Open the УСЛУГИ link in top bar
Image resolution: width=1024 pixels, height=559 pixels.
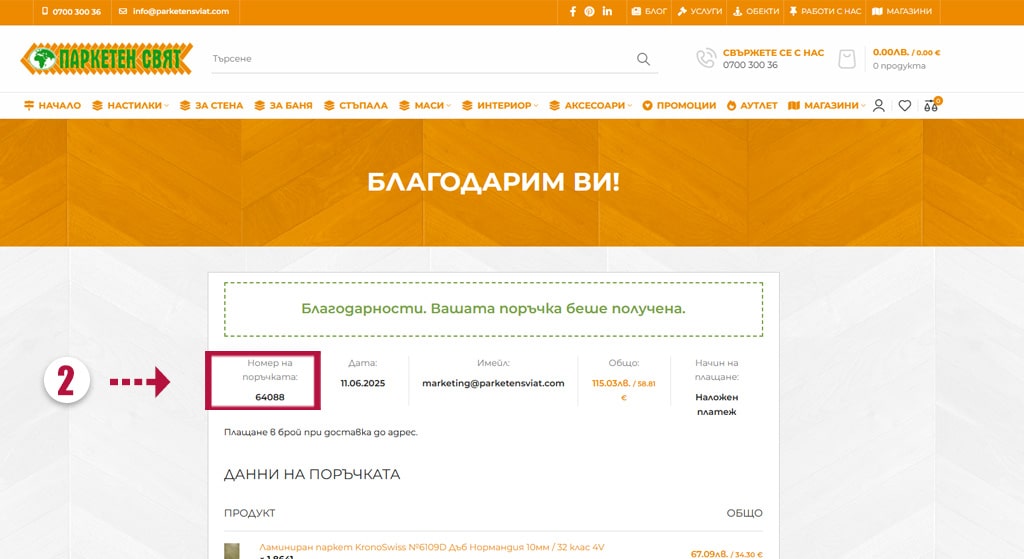700,11
